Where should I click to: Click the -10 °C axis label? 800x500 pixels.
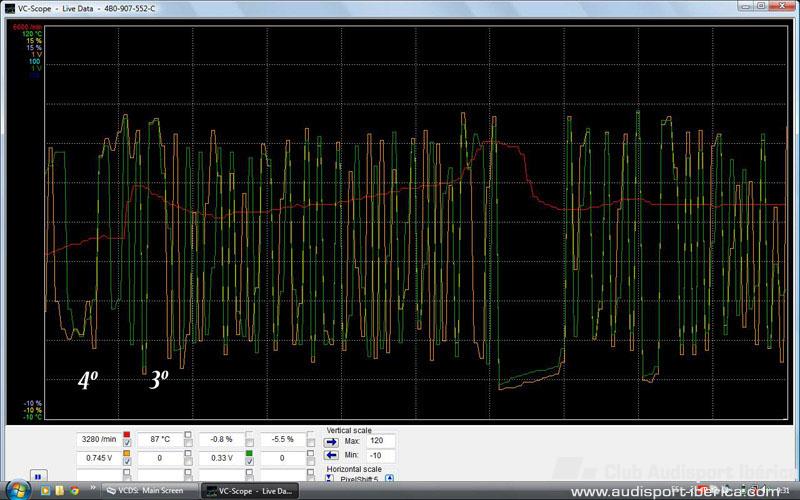click(x=33, y=417)
